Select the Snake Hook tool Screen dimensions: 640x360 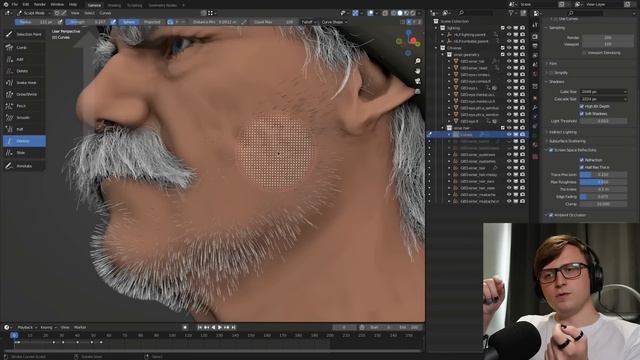pos(24,82)
